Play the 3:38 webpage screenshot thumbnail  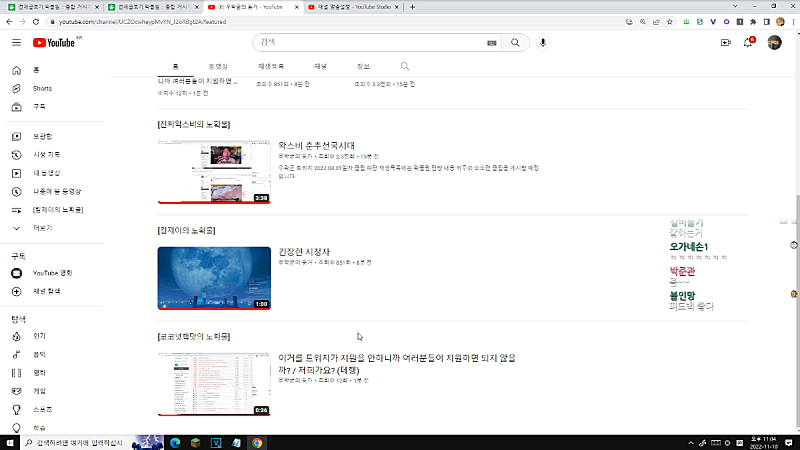point(214,172)
